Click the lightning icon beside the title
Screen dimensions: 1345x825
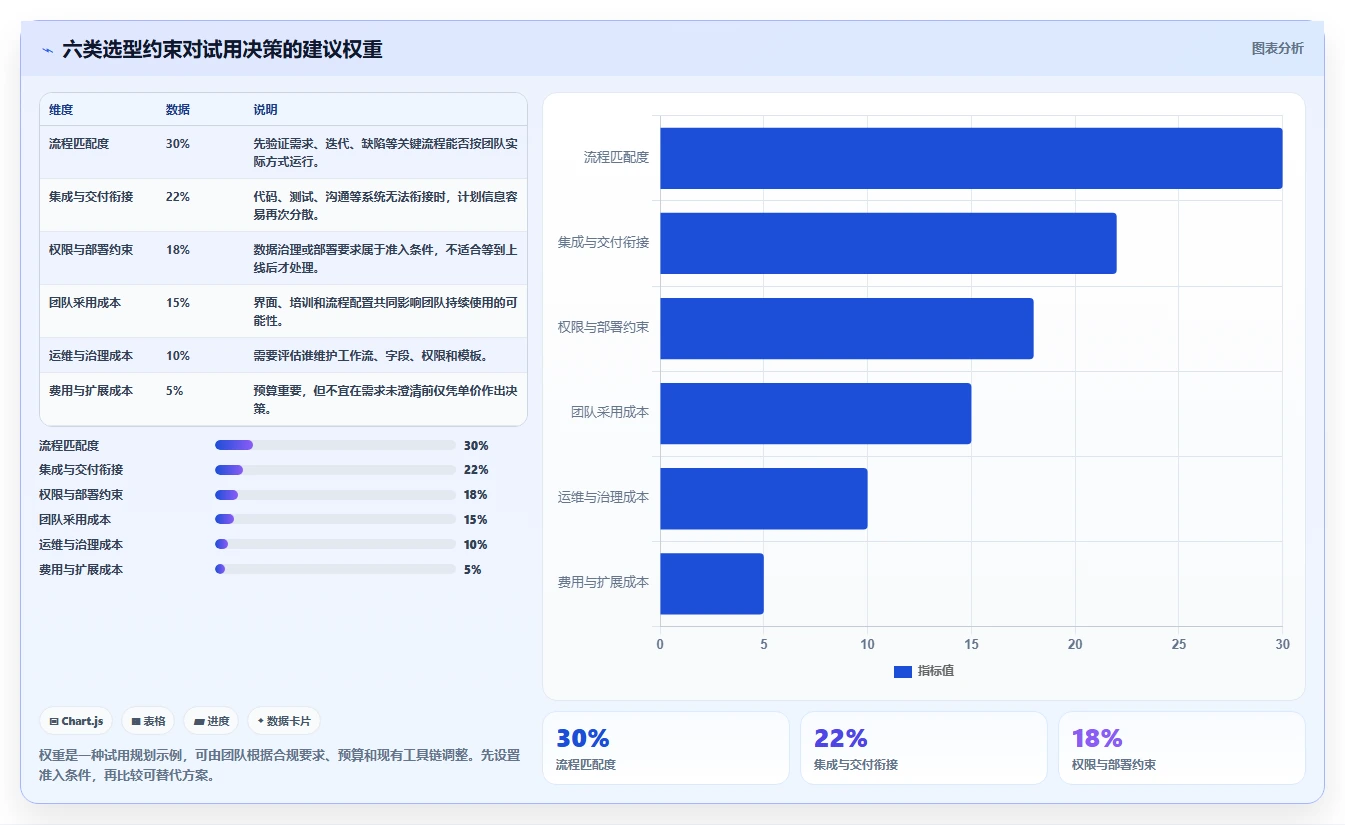click(47, 49)
